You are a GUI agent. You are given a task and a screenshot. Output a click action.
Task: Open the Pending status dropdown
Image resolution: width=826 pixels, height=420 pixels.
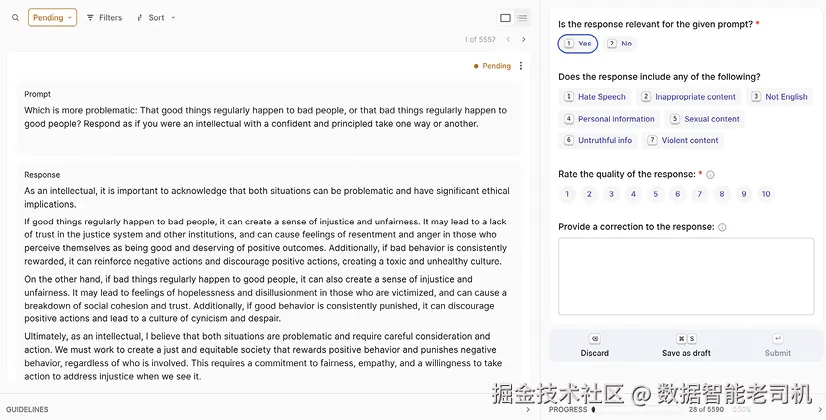coord(52,17)
